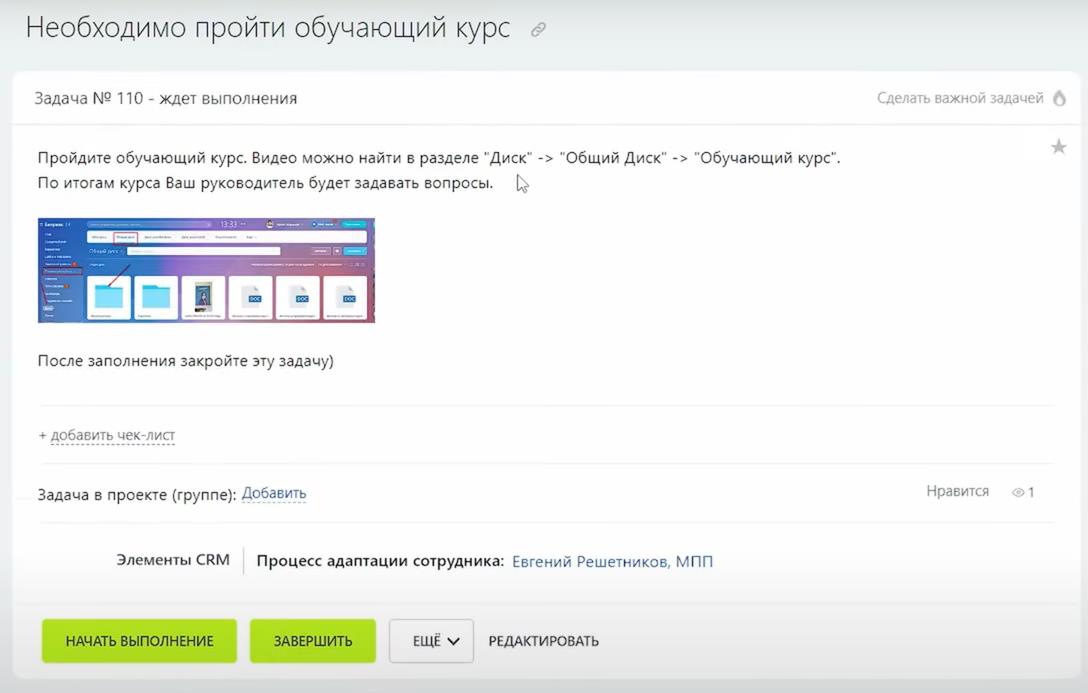Screen dimensions: 1088x693
Task: Click the flame icon for important task
Action: [1060, 98]
